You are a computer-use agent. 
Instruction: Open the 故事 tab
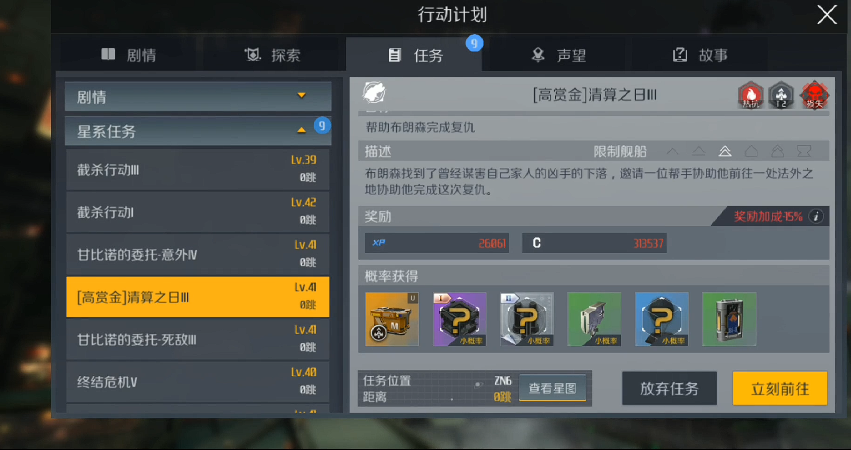(700, 55)
